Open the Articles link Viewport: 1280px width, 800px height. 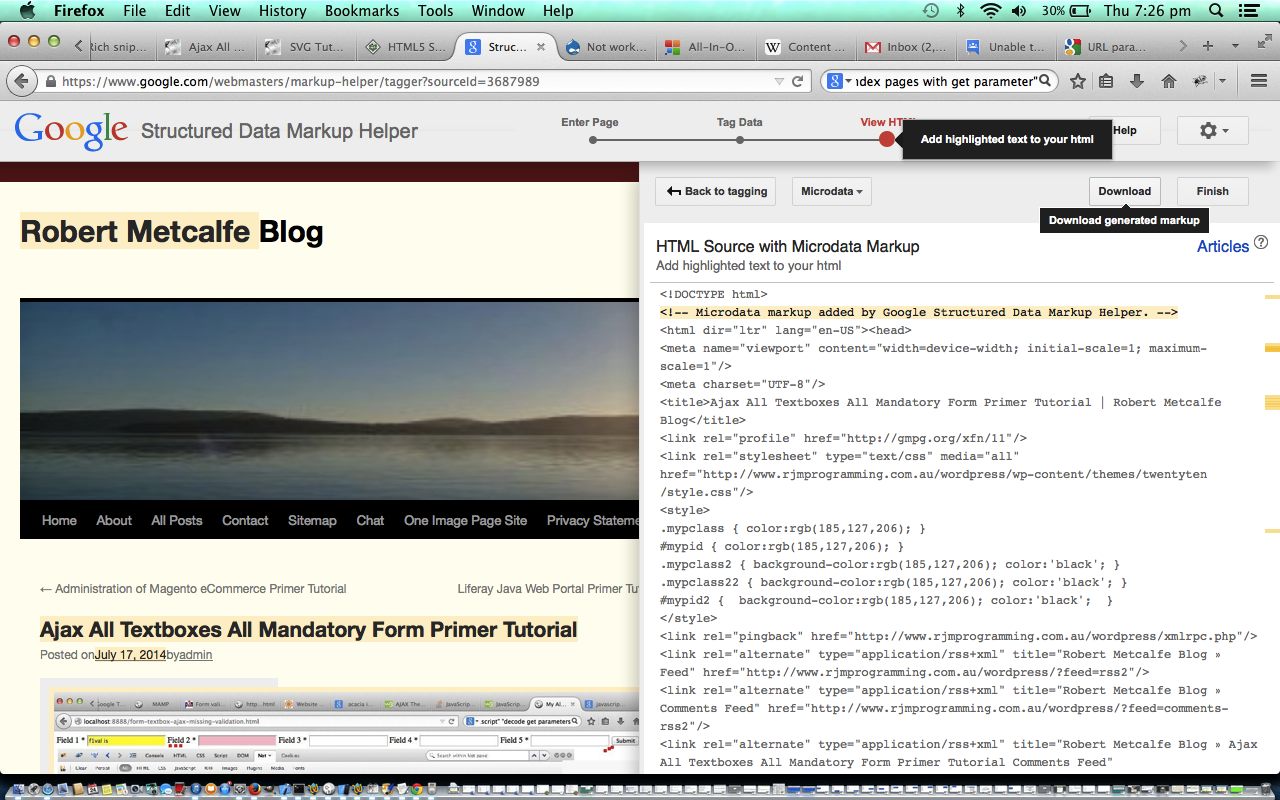(1222, 246)
